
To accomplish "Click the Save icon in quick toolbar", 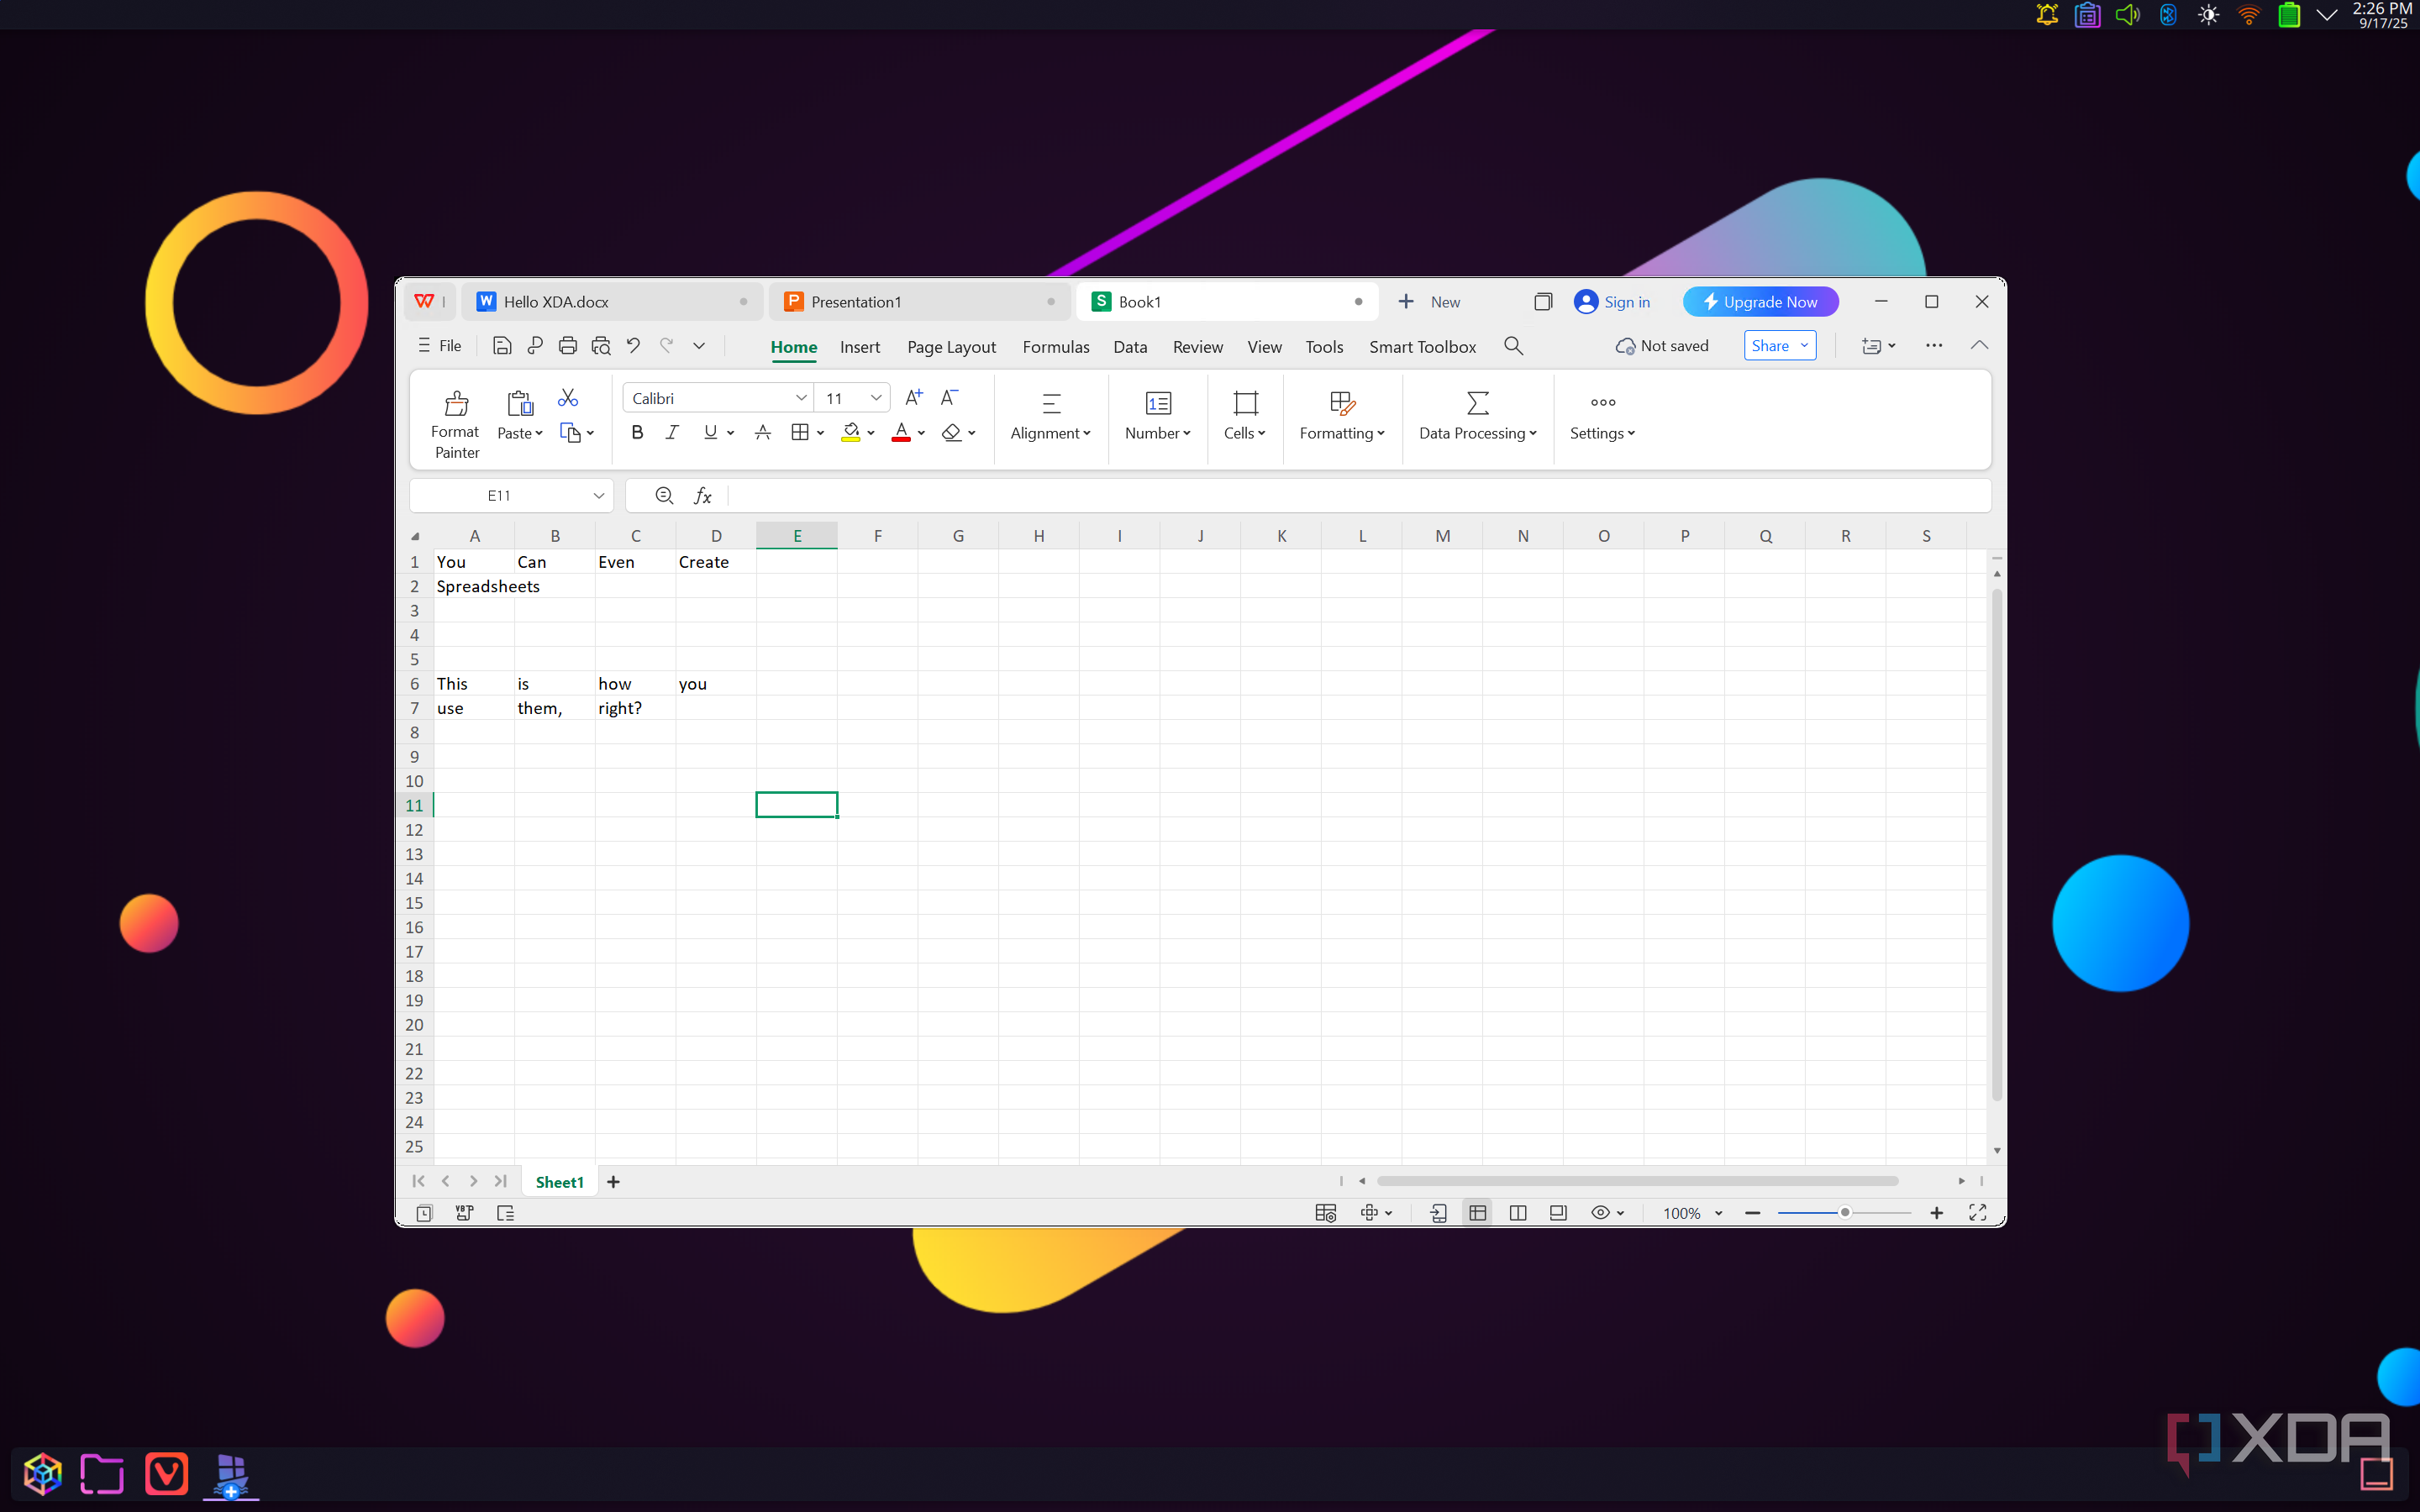I will (502, 346).
